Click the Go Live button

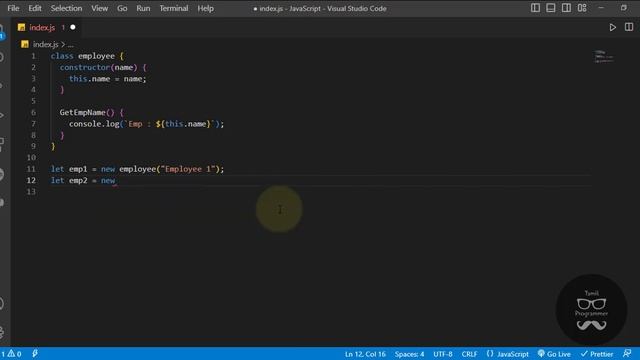click(x=554, y=354)
